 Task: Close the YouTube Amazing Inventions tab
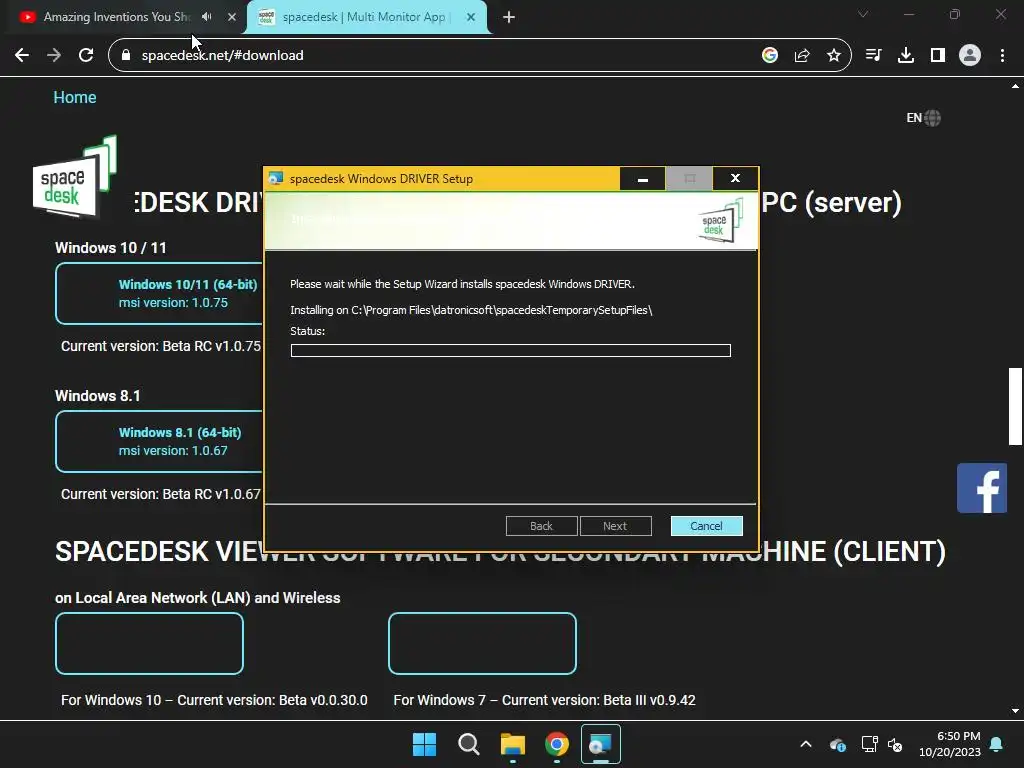click(x=231, y=17)
